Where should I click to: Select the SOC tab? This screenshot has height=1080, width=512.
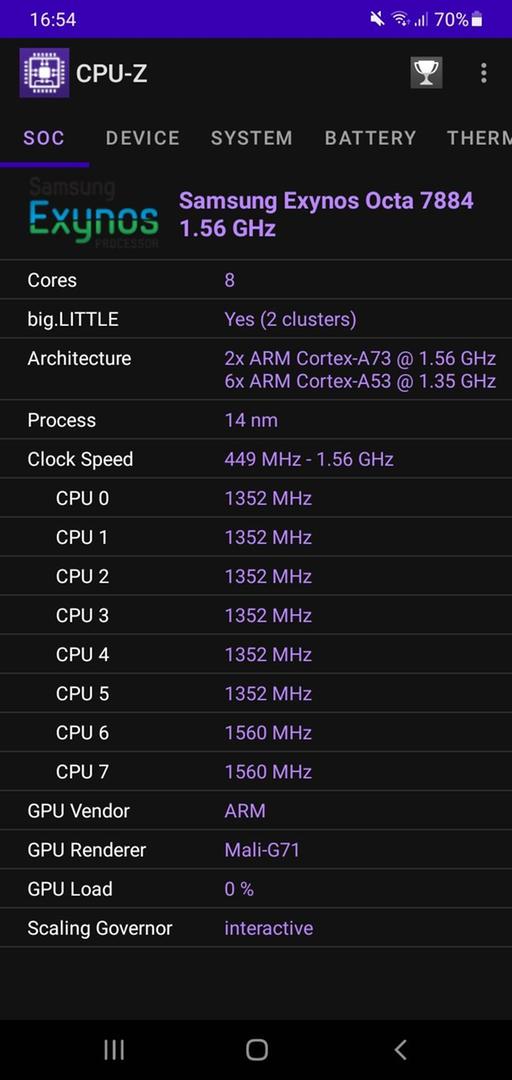[x=44, y=138]
